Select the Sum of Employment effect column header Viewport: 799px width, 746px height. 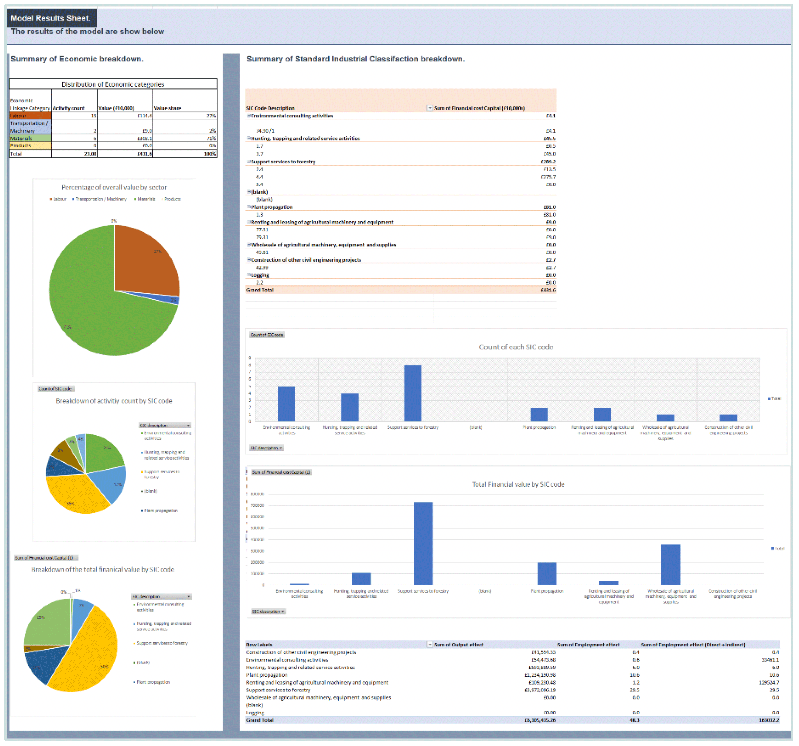(x=589, y=645)
